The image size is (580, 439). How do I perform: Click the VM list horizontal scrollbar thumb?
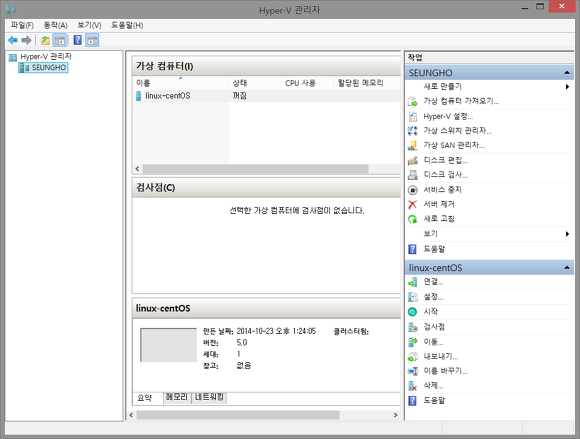256,169
